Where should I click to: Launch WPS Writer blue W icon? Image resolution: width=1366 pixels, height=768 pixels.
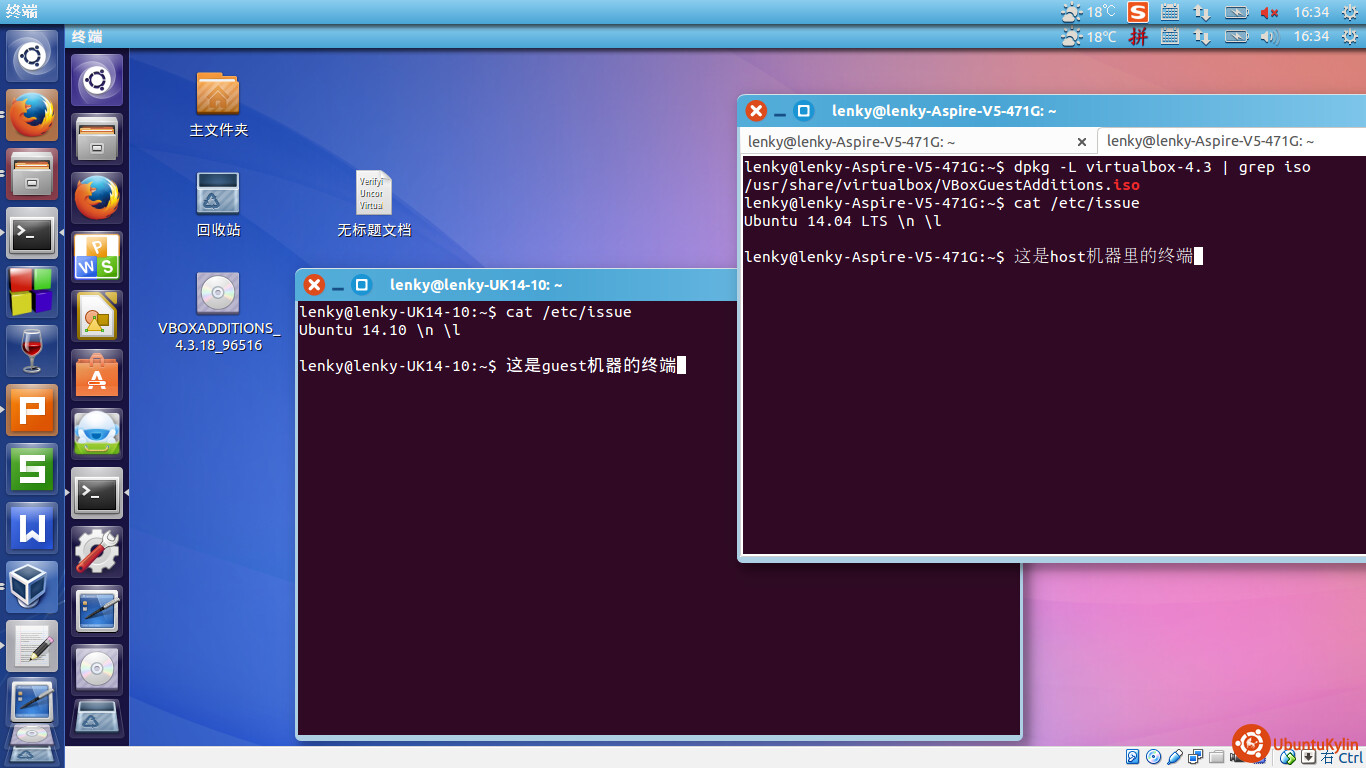click(33, 527)
